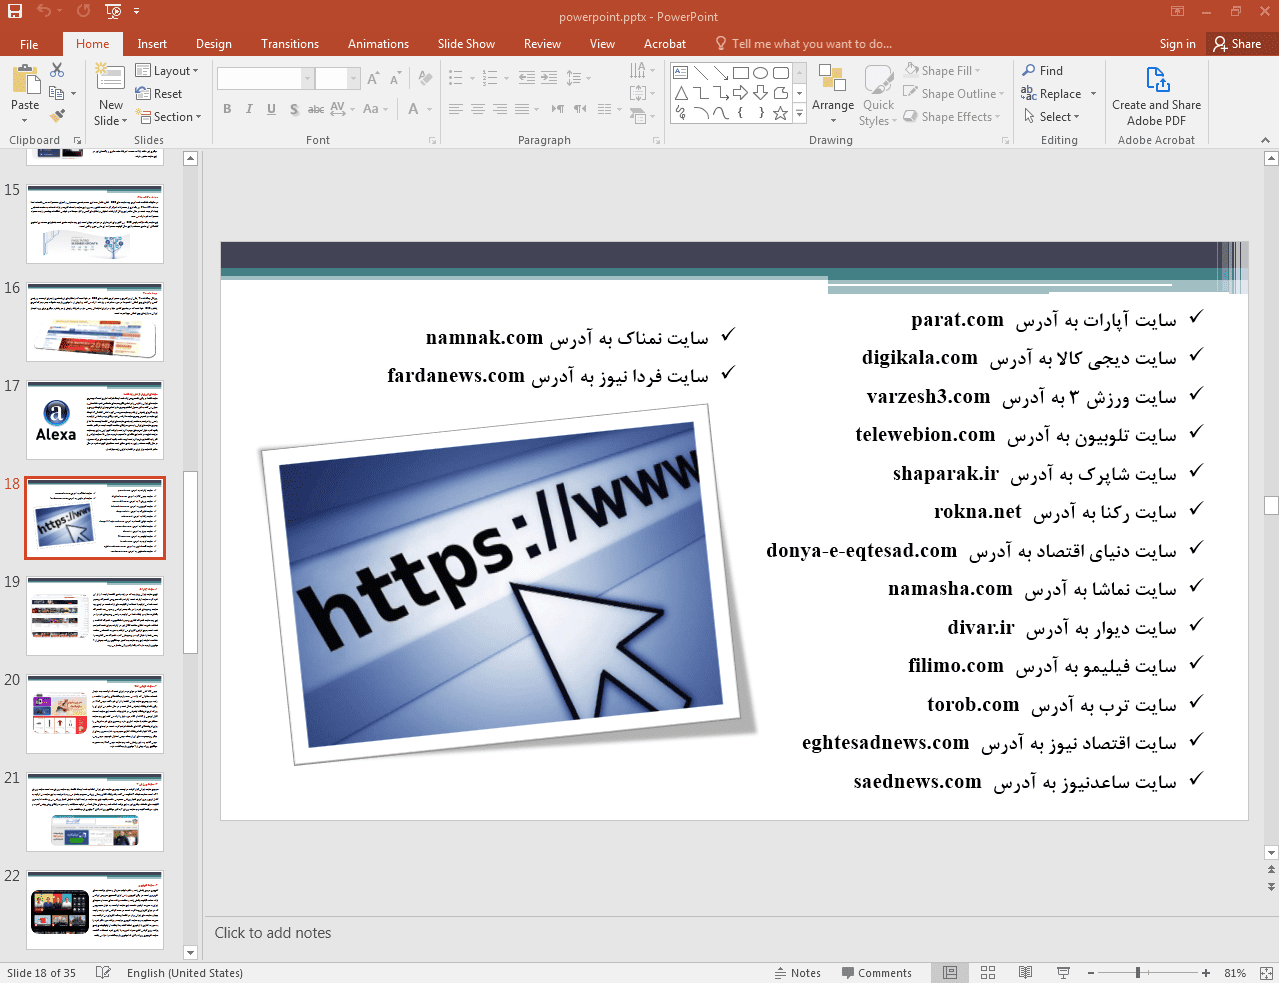The image size is (1279, 983).
Task: Open Quick Styles gallery
Action: click(x=878, y=95)
